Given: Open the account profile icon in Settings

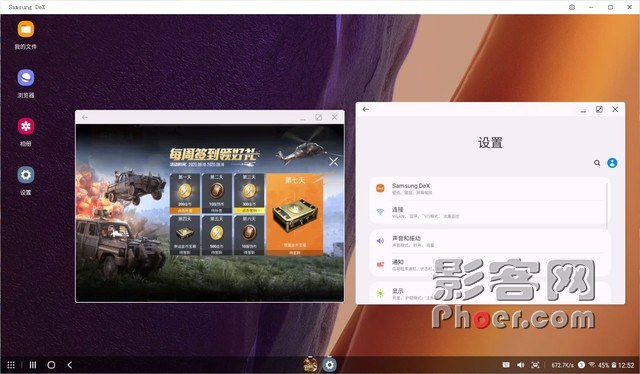Looking at the screenshot, I should pos(612,163).
